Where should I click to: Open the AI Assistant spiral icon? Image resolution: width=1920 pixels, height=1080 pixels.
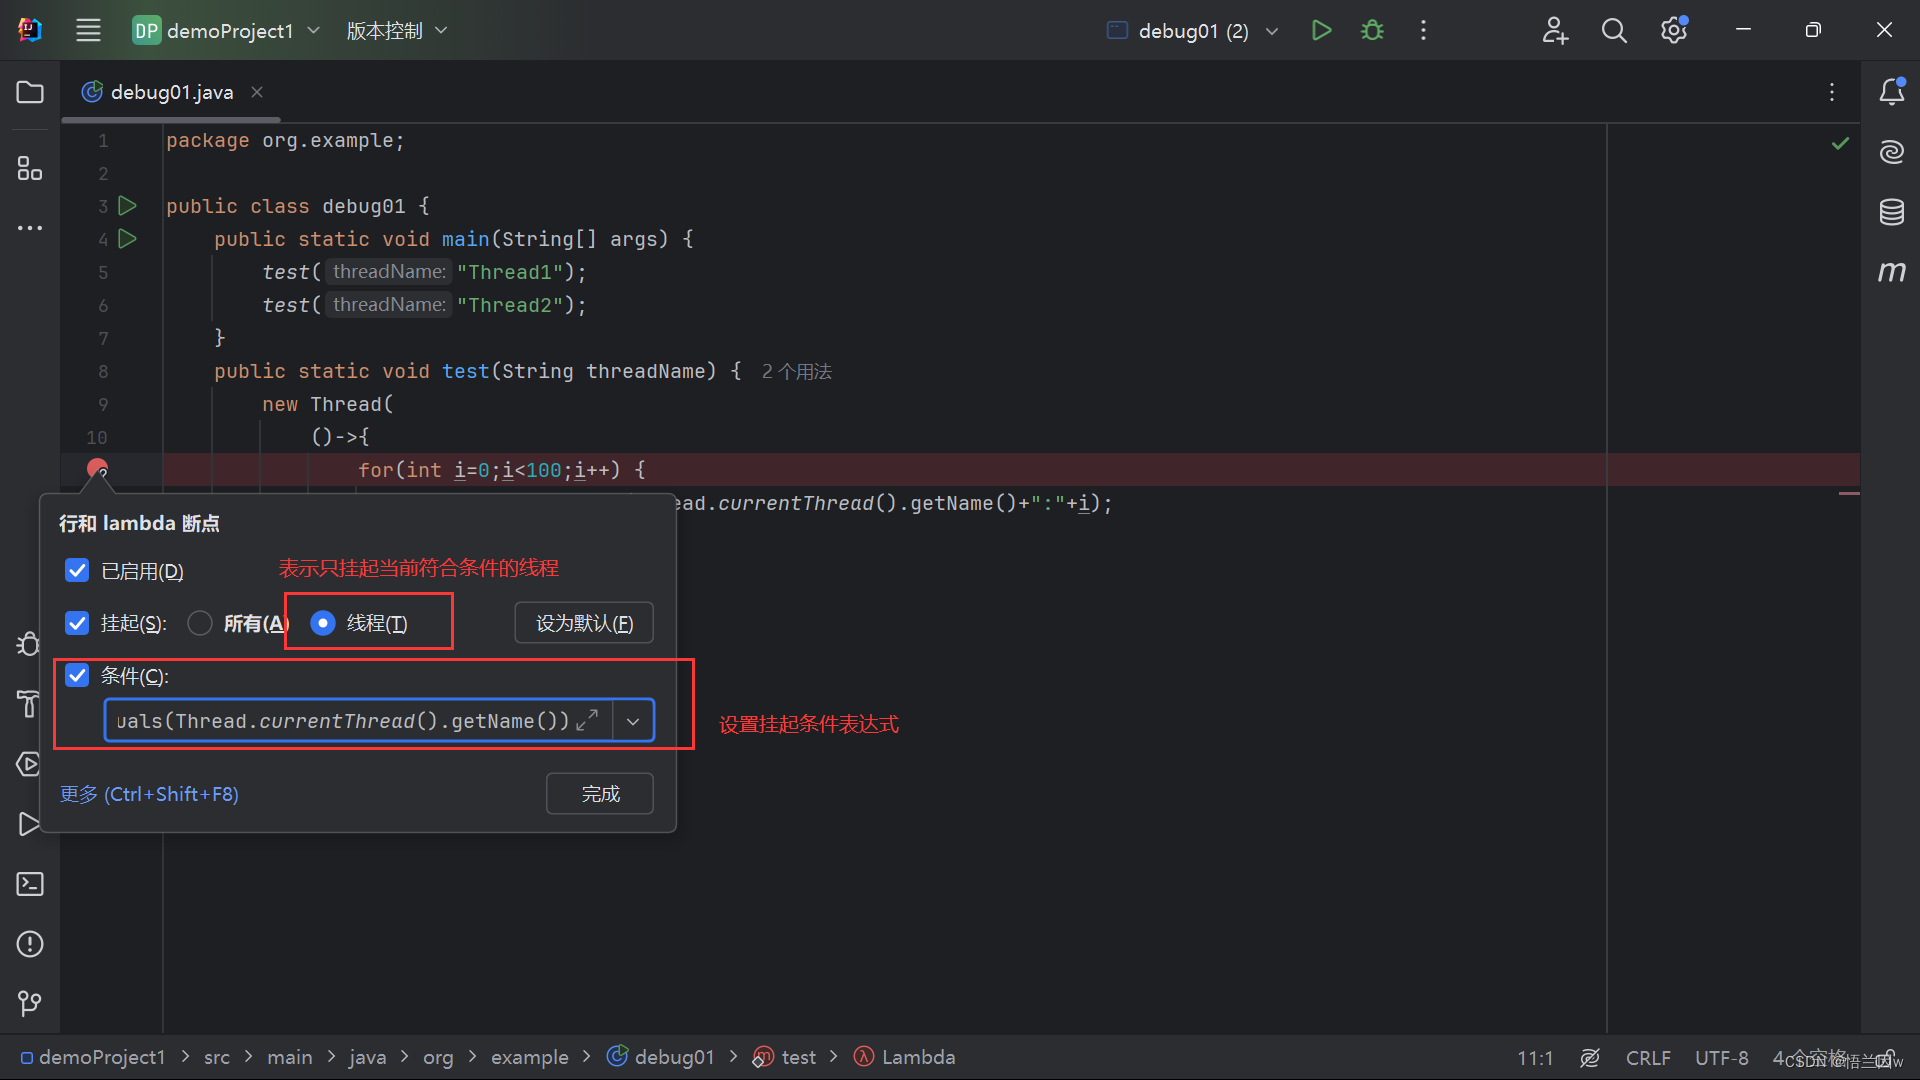1891,152
